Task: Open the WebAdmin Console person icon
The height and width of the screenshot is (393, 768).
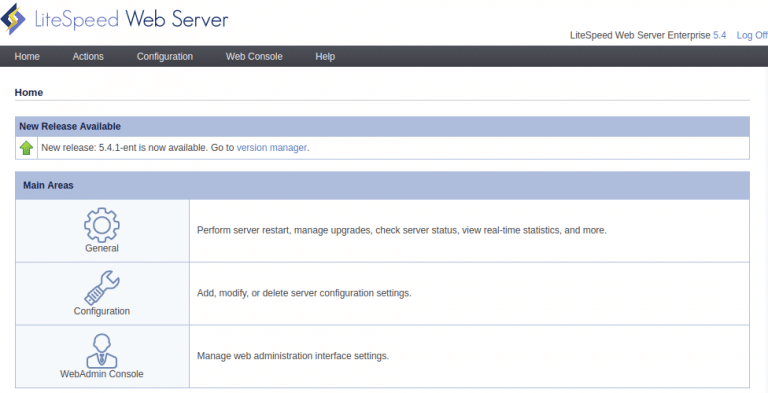Action: [102, 351]
